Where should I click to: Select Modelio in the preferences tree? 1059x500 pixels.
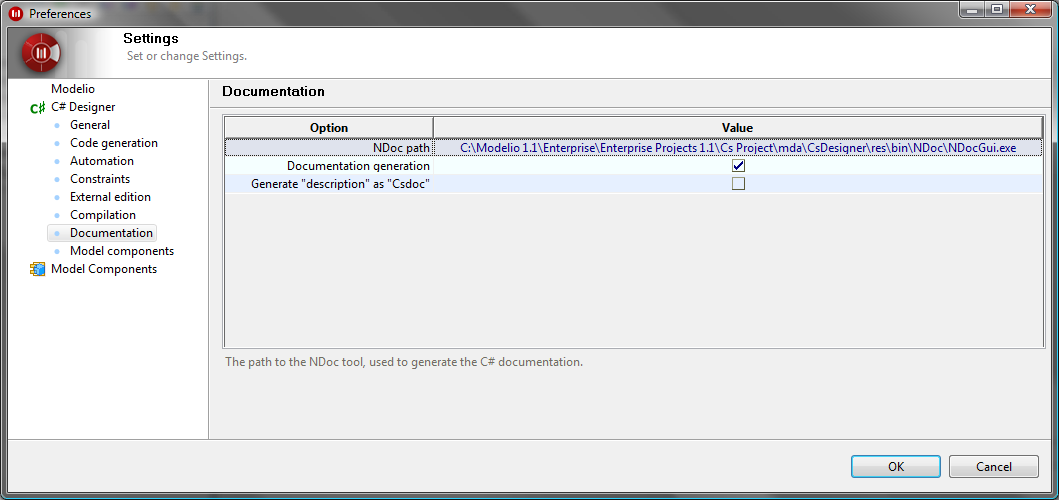coord(73,89)
